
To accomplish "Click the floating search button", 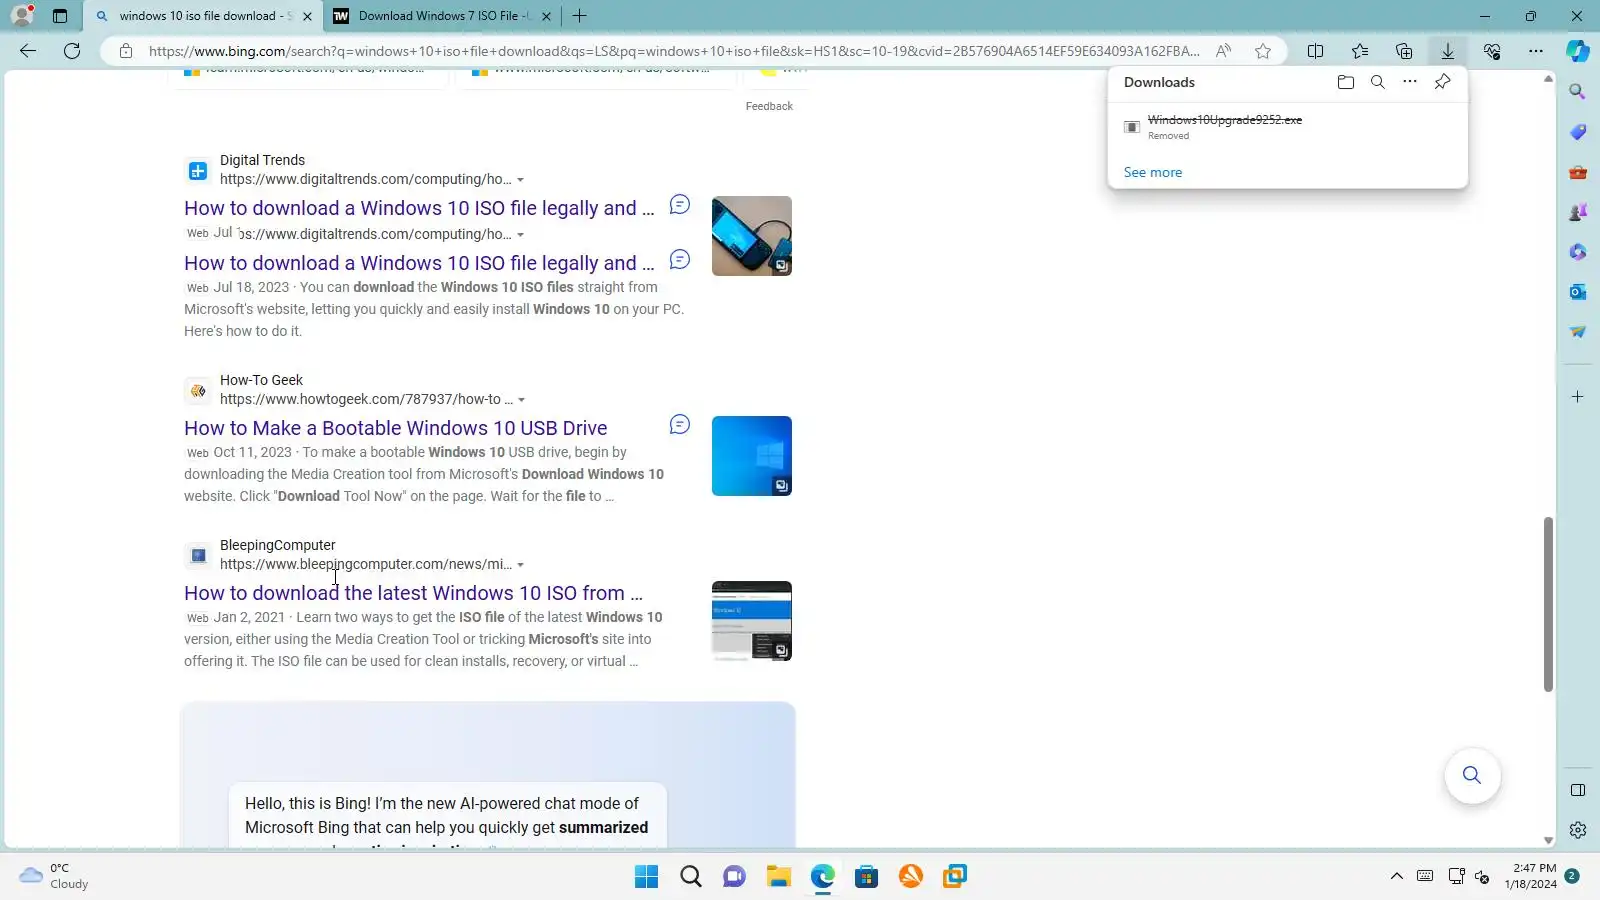I will 1472,775.
